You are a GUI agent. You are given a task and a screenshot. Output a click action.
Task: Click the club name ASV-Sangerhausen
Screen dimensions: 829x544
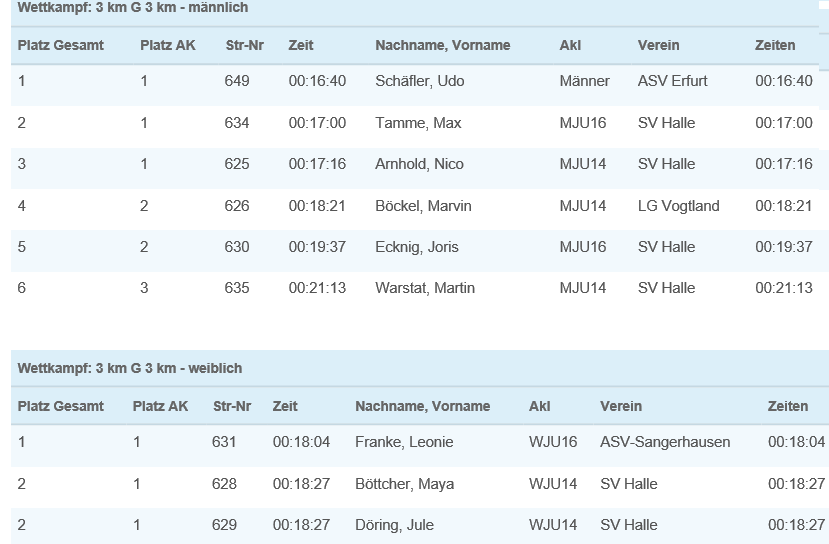pyautogui.click(x=665, y=442)
